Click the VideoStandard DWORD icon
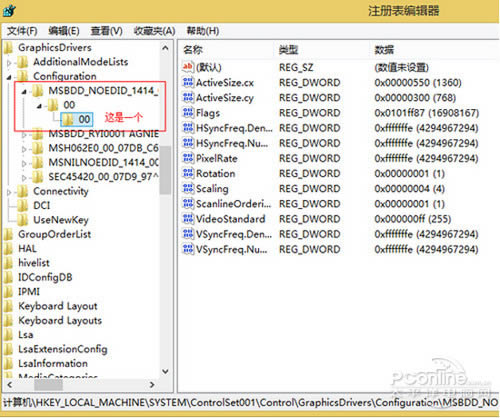 (188, 219)
